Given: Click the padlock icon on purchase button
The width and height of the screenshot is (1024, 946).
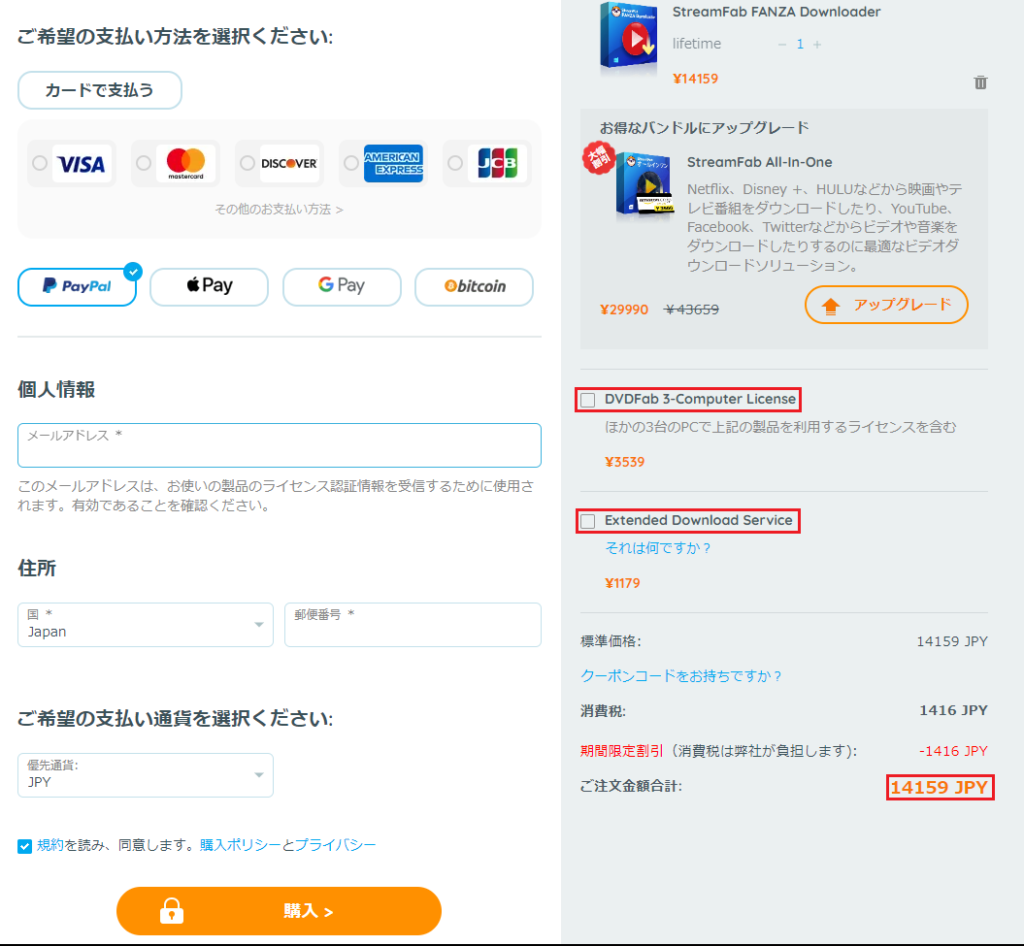Looking at the screenshot, I should coord(172,910).
